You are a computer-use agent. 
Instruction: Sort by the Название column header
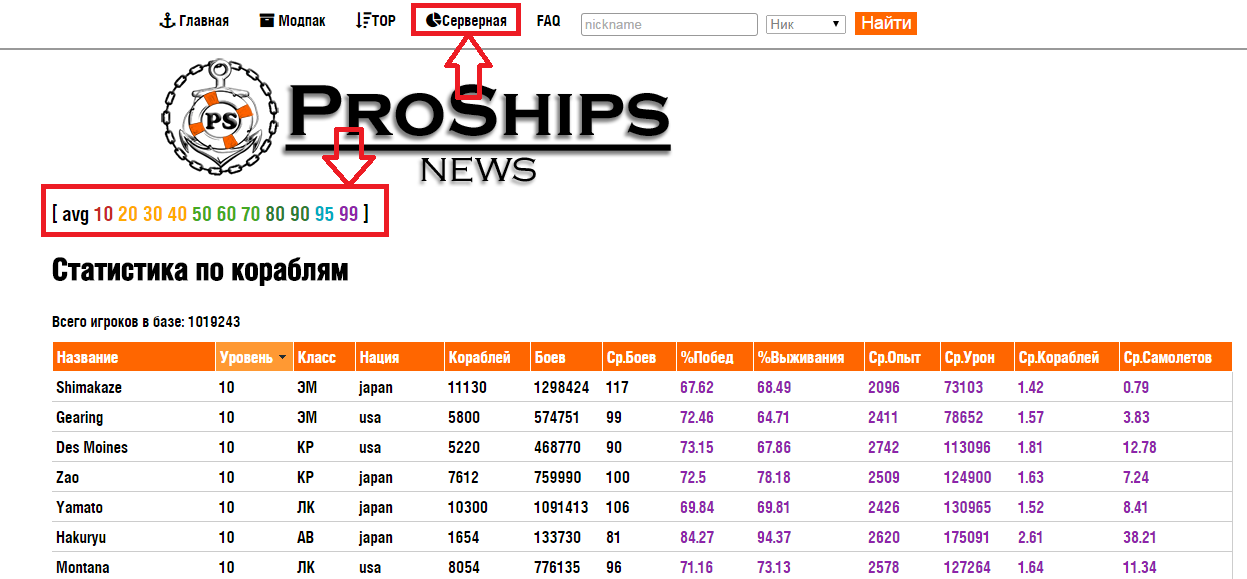tap(87, 358)
